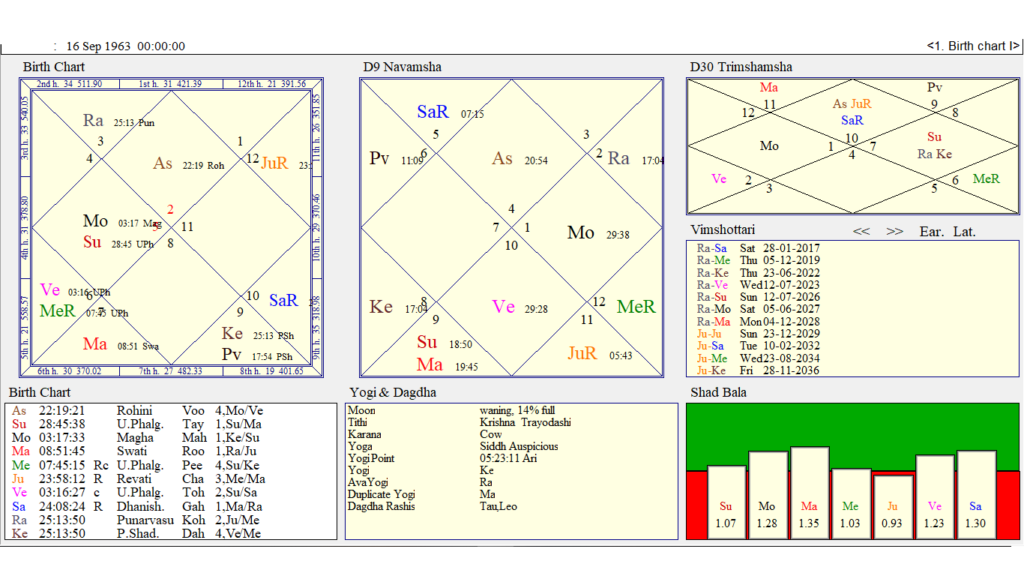Select the Ra-Me dasha row dated 05-12-2019
Screen dimensions: 1024x576
pos(758,260)
